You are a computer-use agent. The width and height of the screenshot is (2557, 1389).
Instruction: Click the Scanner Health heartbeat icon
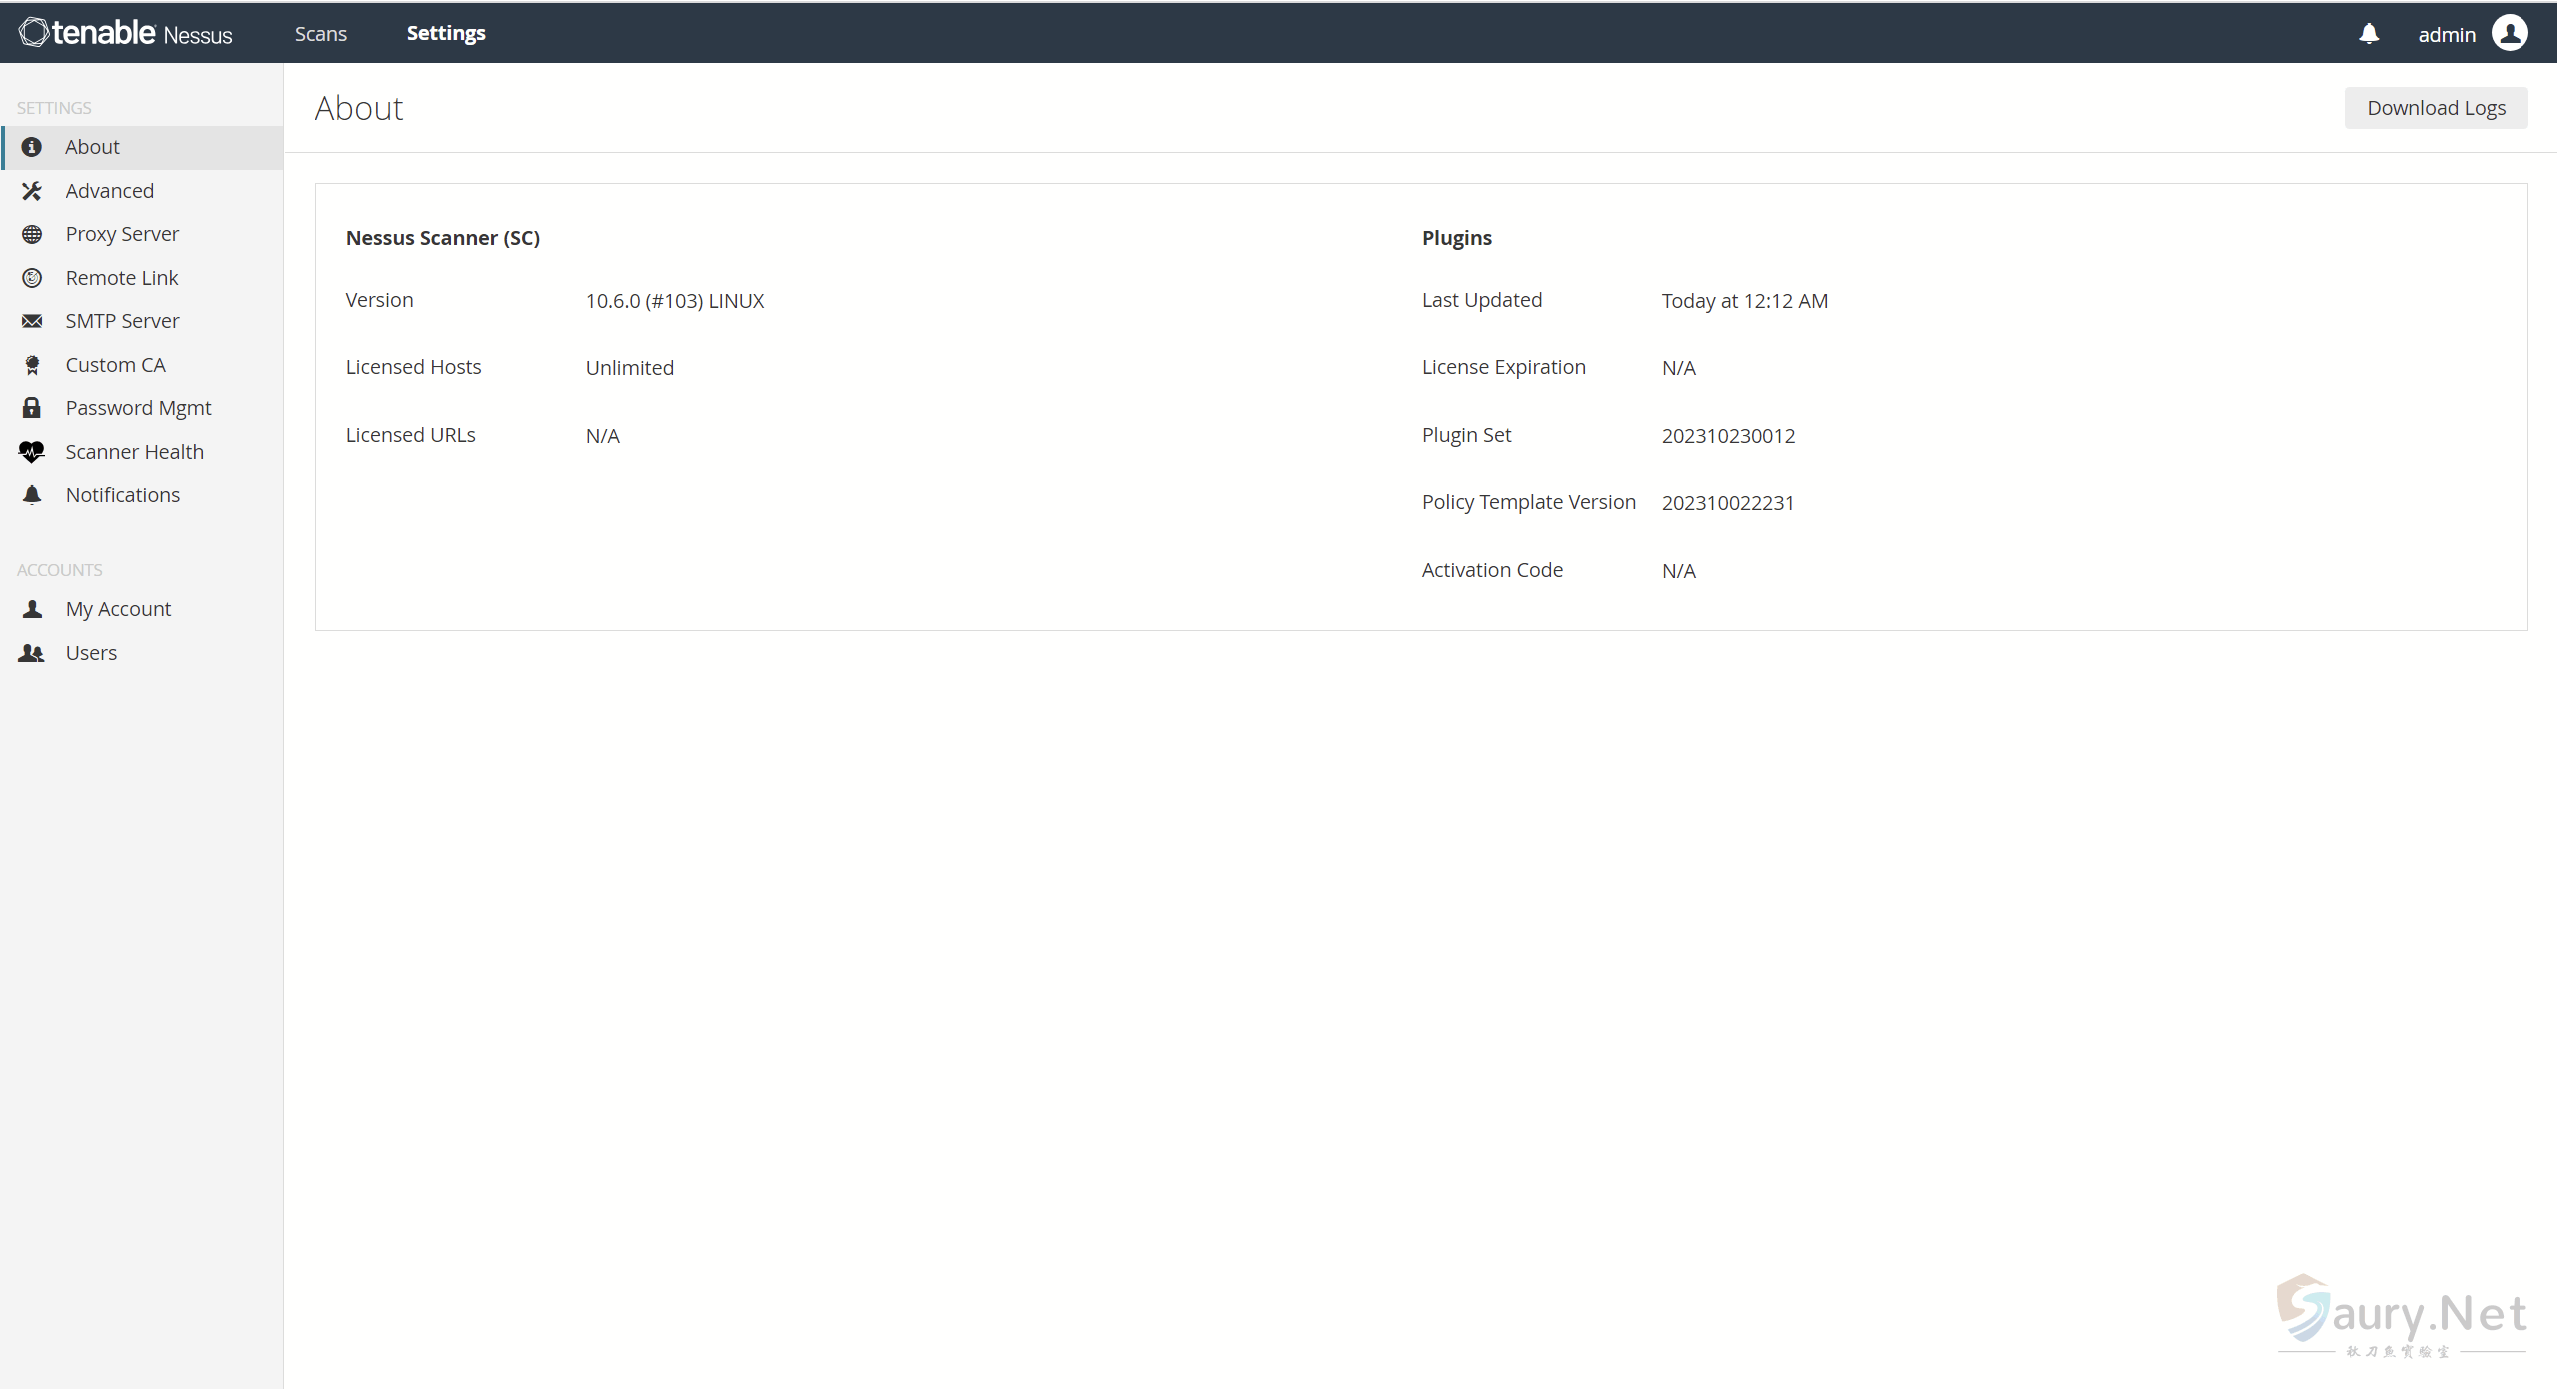point(32,452)
